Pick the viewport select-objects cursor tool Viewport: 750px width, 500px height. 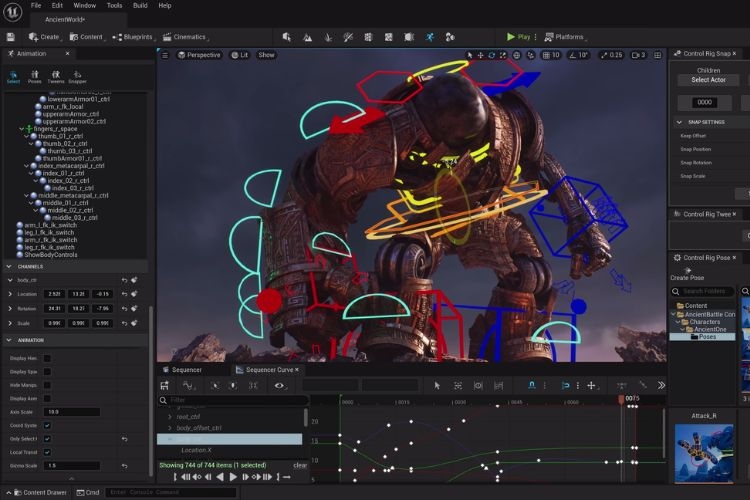tap(469, 55)
